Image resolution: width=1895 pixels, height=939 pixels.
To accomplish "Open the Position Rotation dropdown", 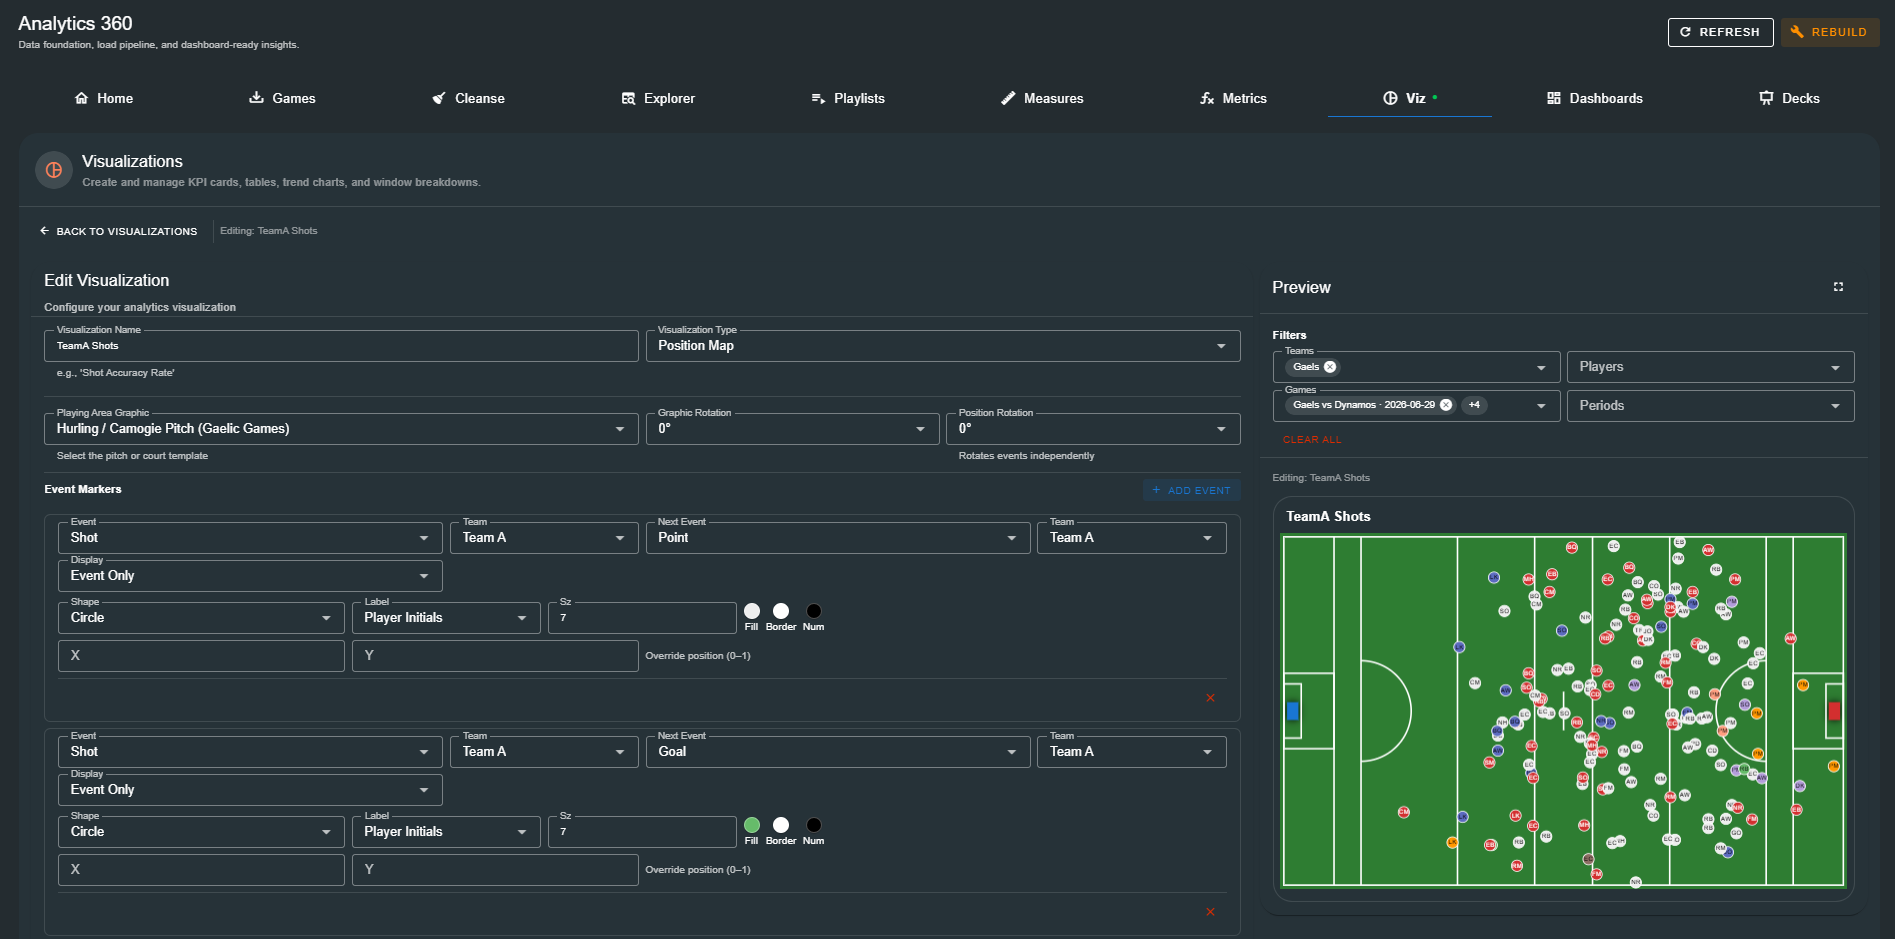I will pos(1093,429).
